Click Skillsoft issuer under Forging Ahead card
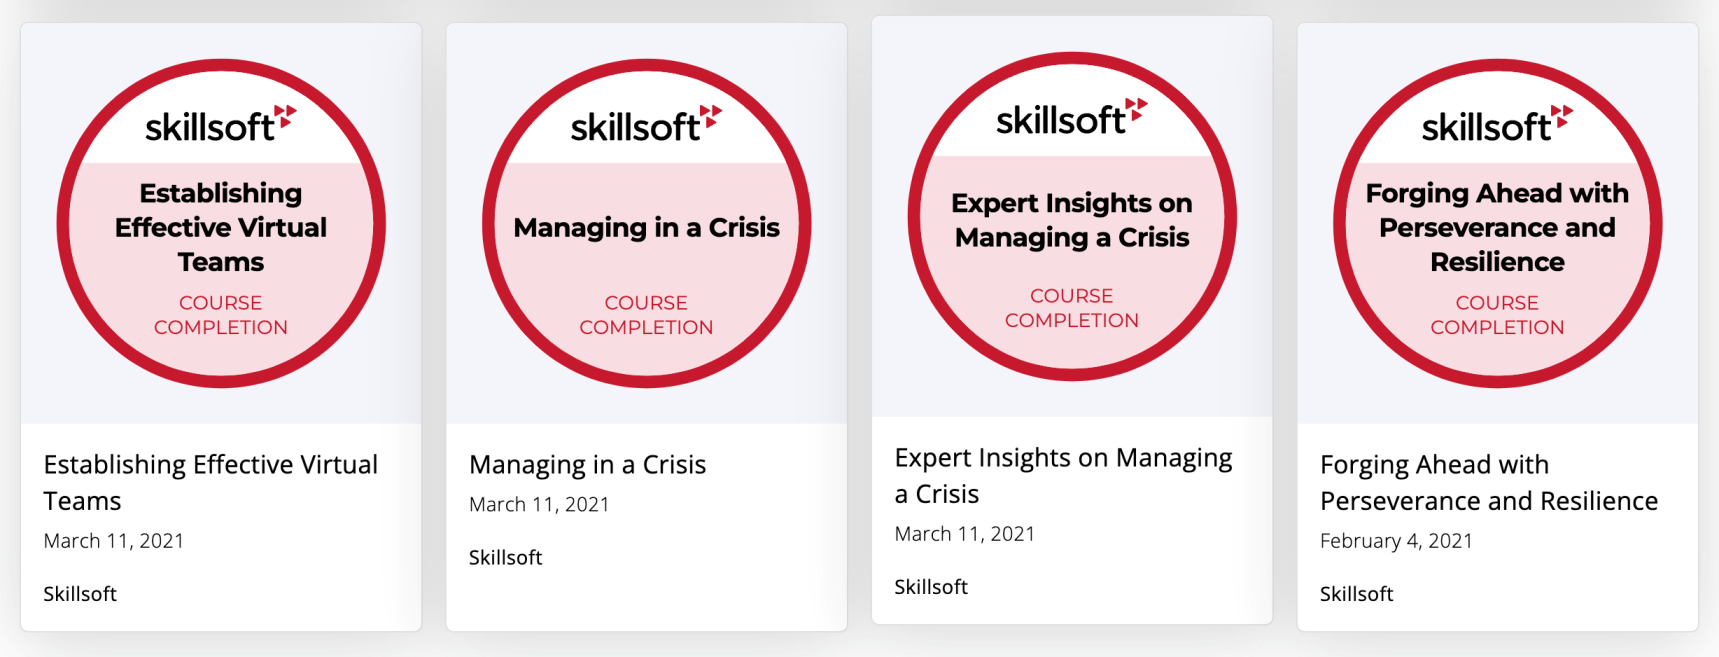Image resolution: width=1719 pixels, height=657 pixels. (x=1356, y=594)
